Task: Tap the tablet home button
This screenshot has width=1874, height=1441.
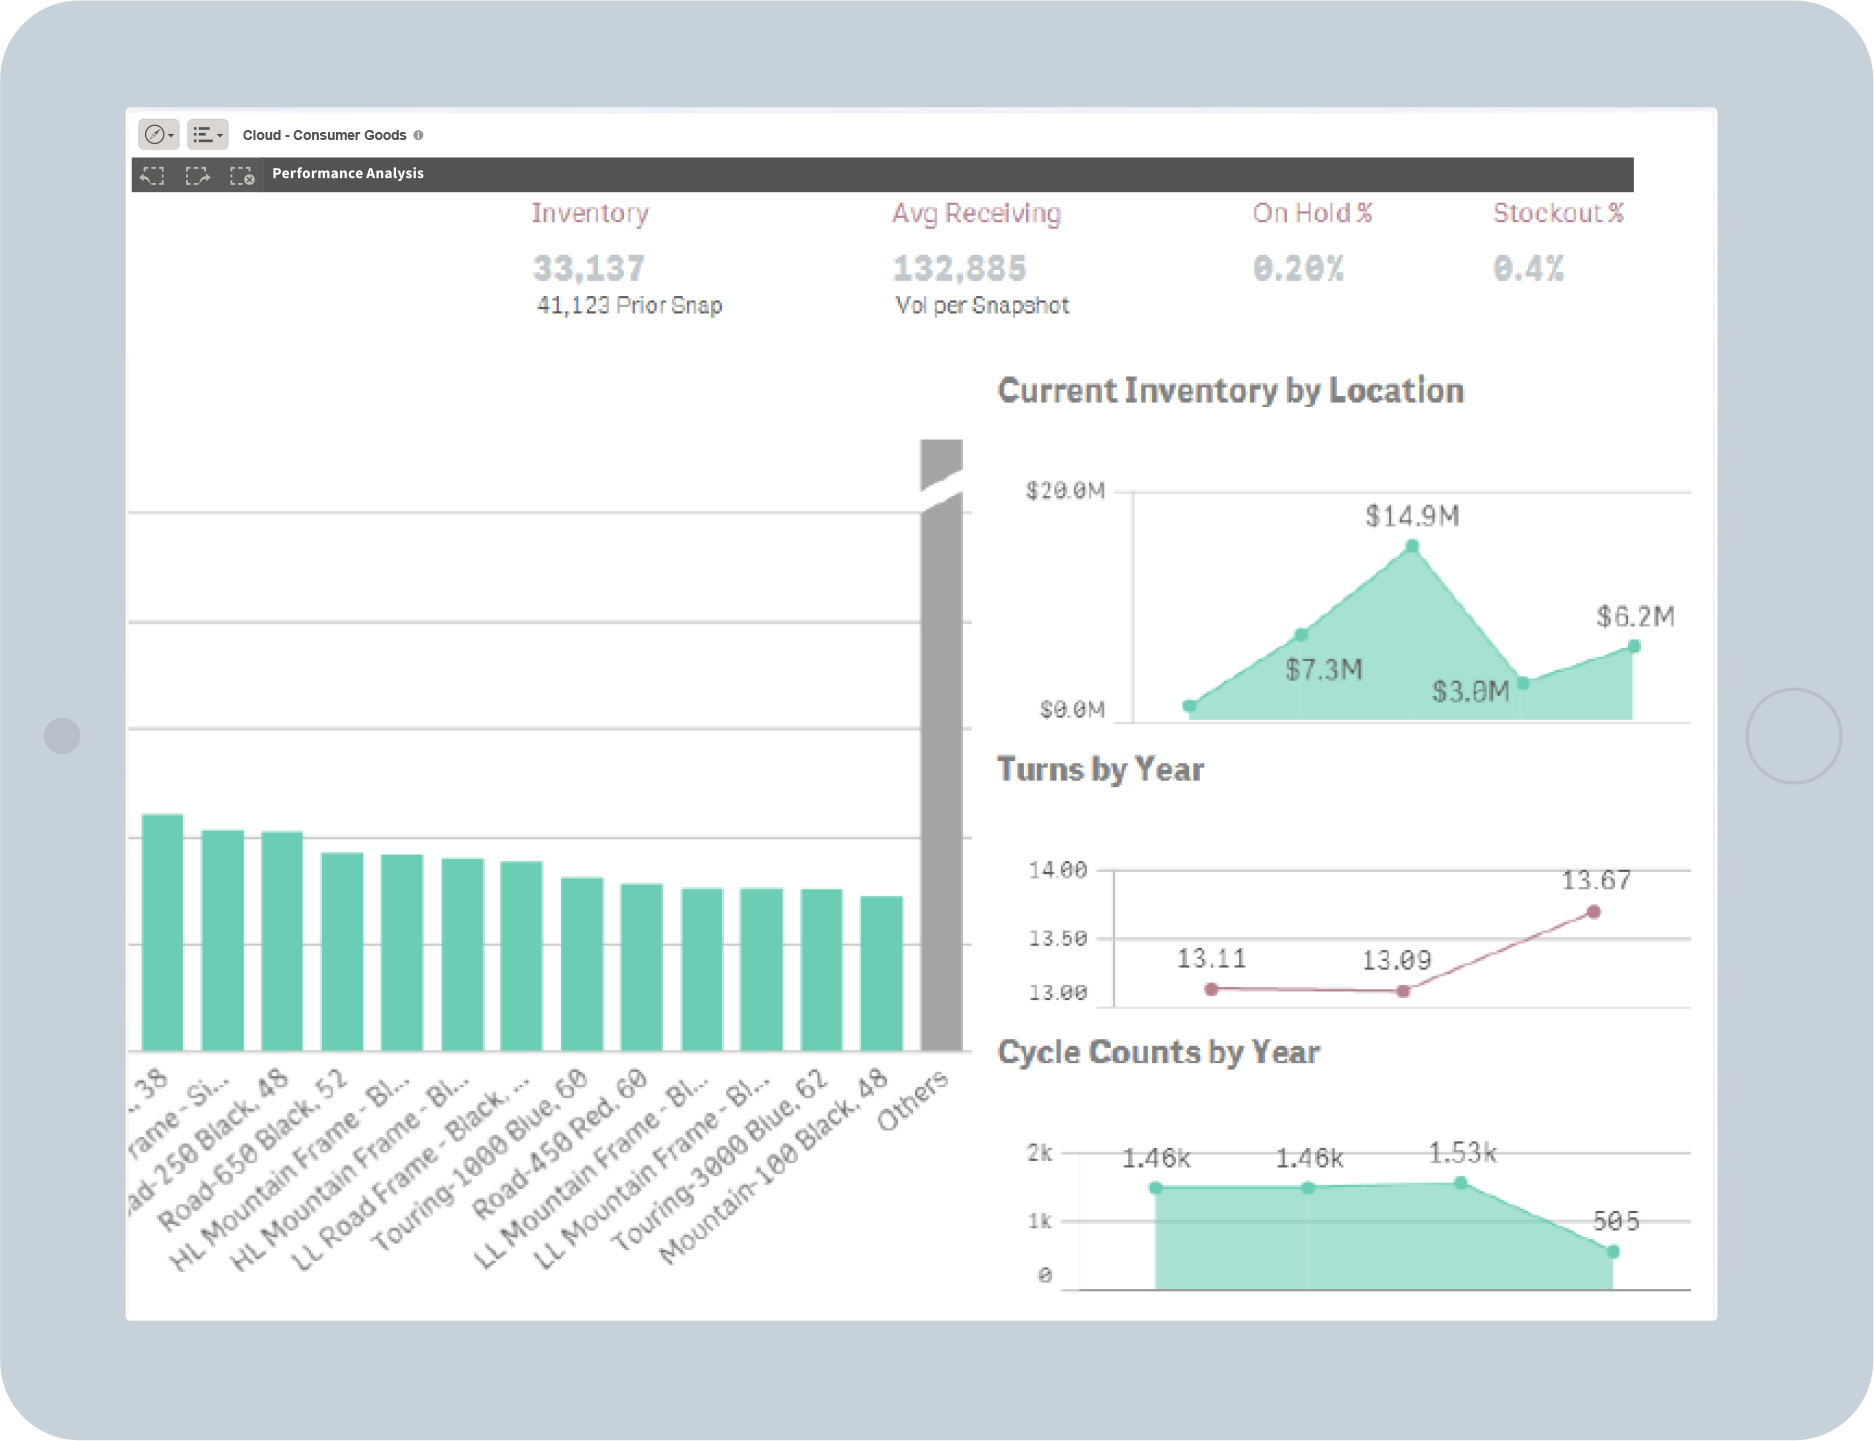Action: point(1793,736)
